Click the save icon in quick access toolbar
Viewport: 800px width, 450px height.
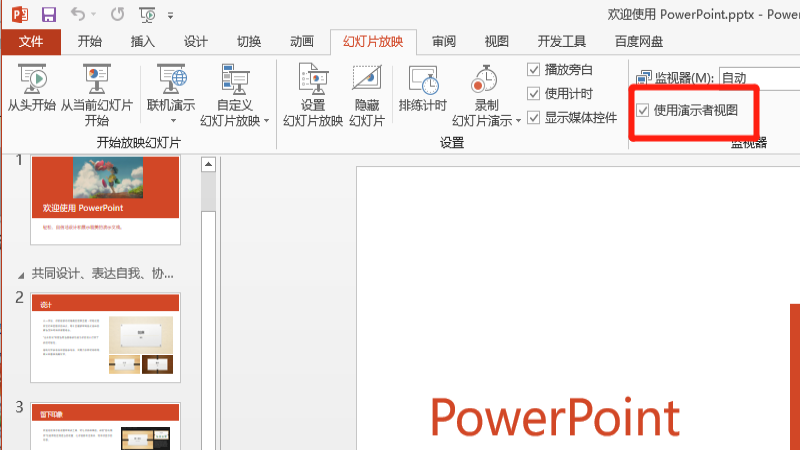point(49,15)
